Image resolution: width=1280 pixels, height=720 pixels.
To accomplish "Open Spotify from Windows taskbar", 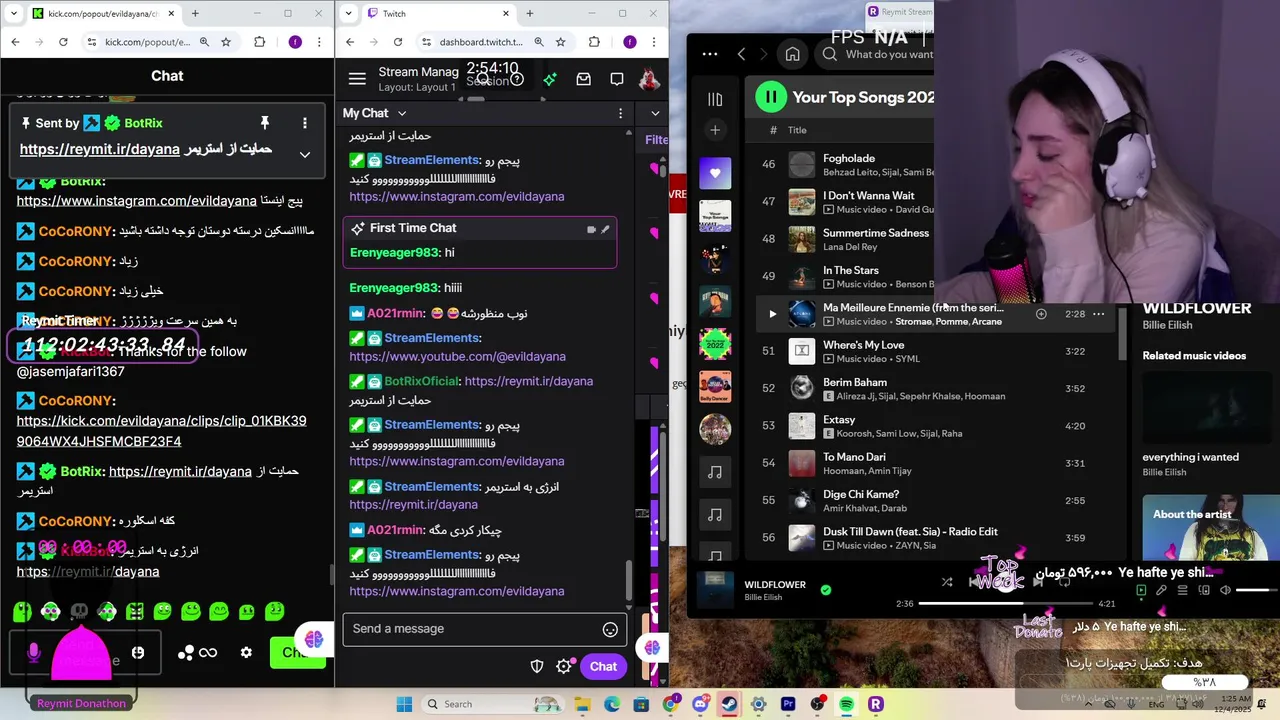I will tap(847, 704).
